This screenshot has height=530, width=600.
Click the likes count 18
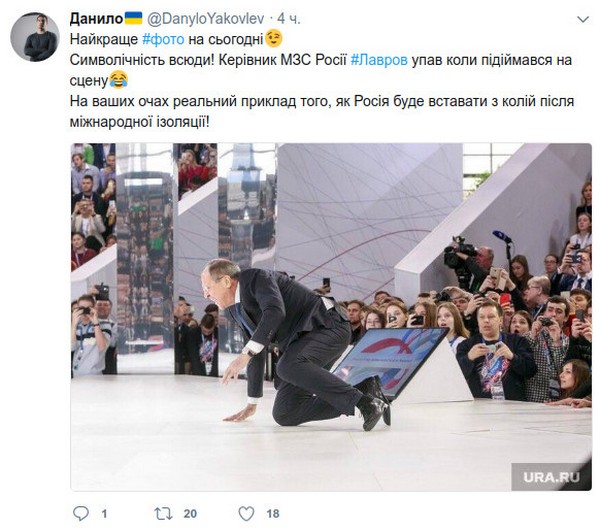click(x=273, y=514)
